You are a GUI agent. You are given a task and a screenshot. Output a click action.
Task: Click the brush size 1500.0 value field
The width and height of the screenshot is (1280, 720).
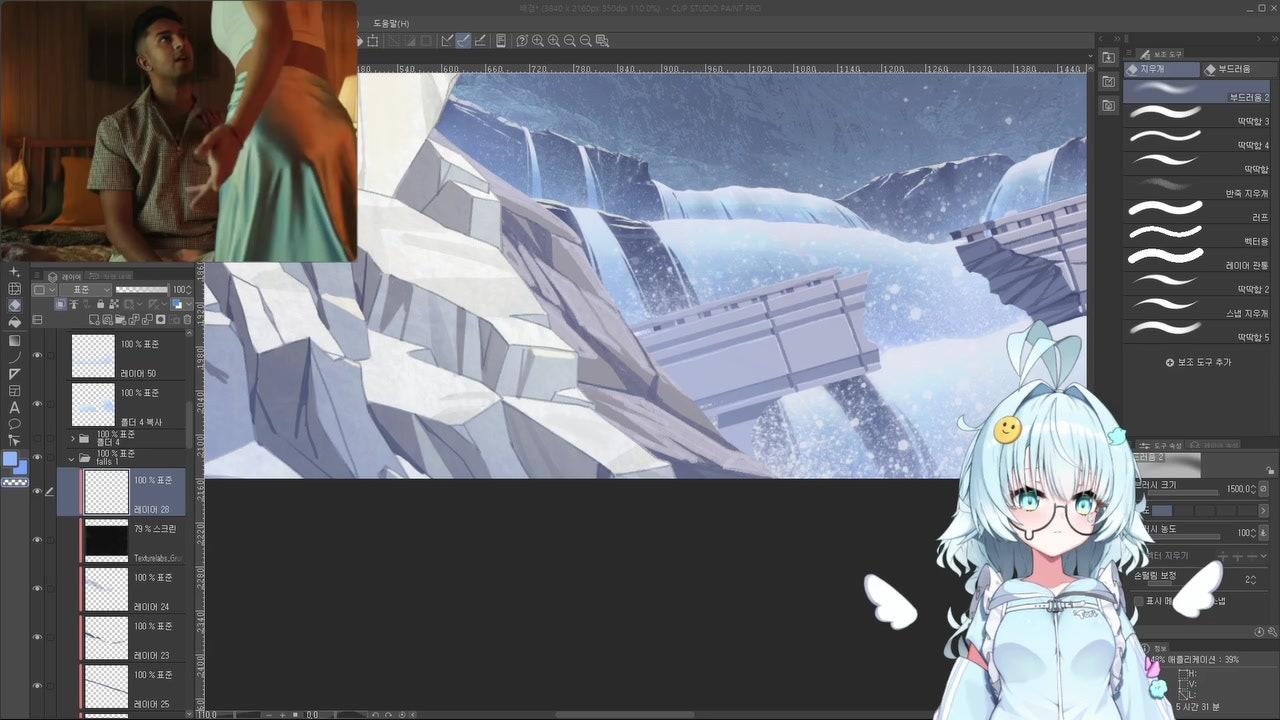pos(1238,489)
